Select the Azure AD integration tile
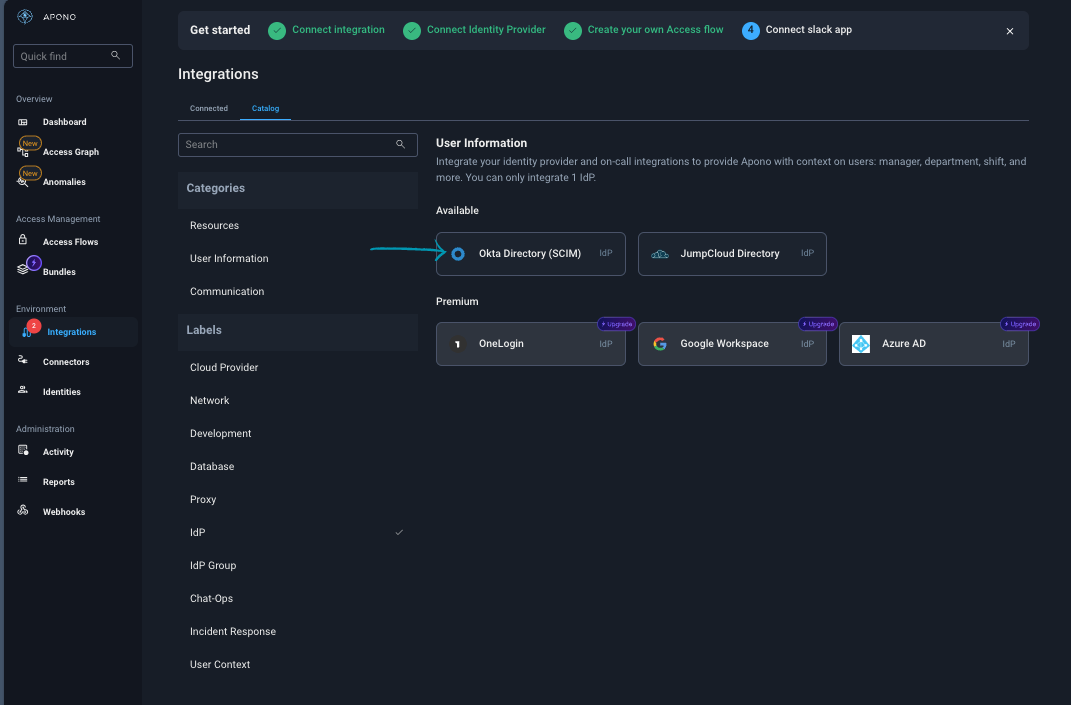This screenshot has width=1071, height=705. pos(933,344)
